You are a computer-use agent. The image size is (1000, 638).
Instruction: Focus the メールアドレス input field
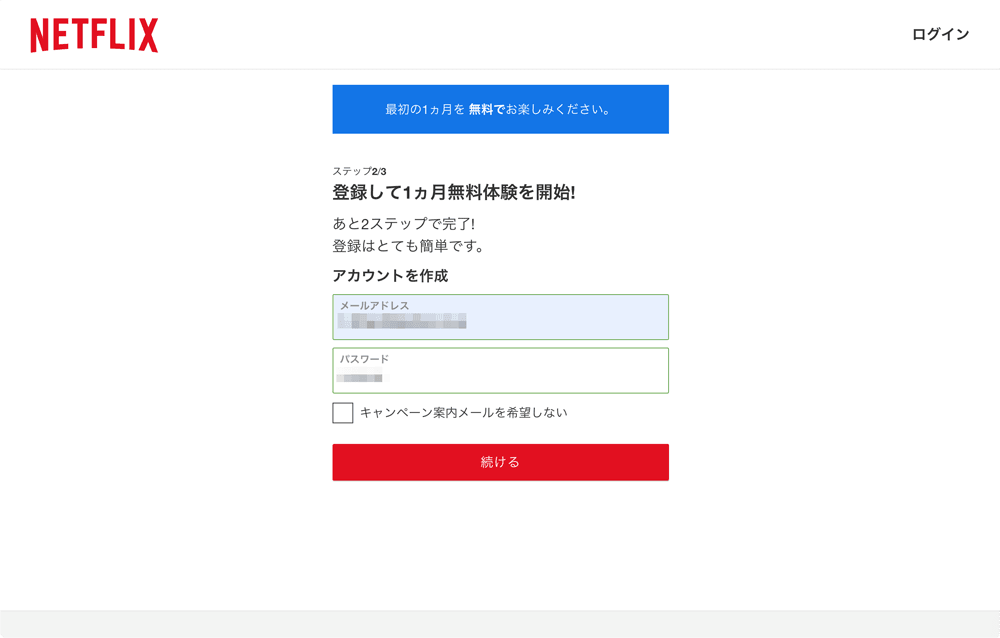coord(501,317)
